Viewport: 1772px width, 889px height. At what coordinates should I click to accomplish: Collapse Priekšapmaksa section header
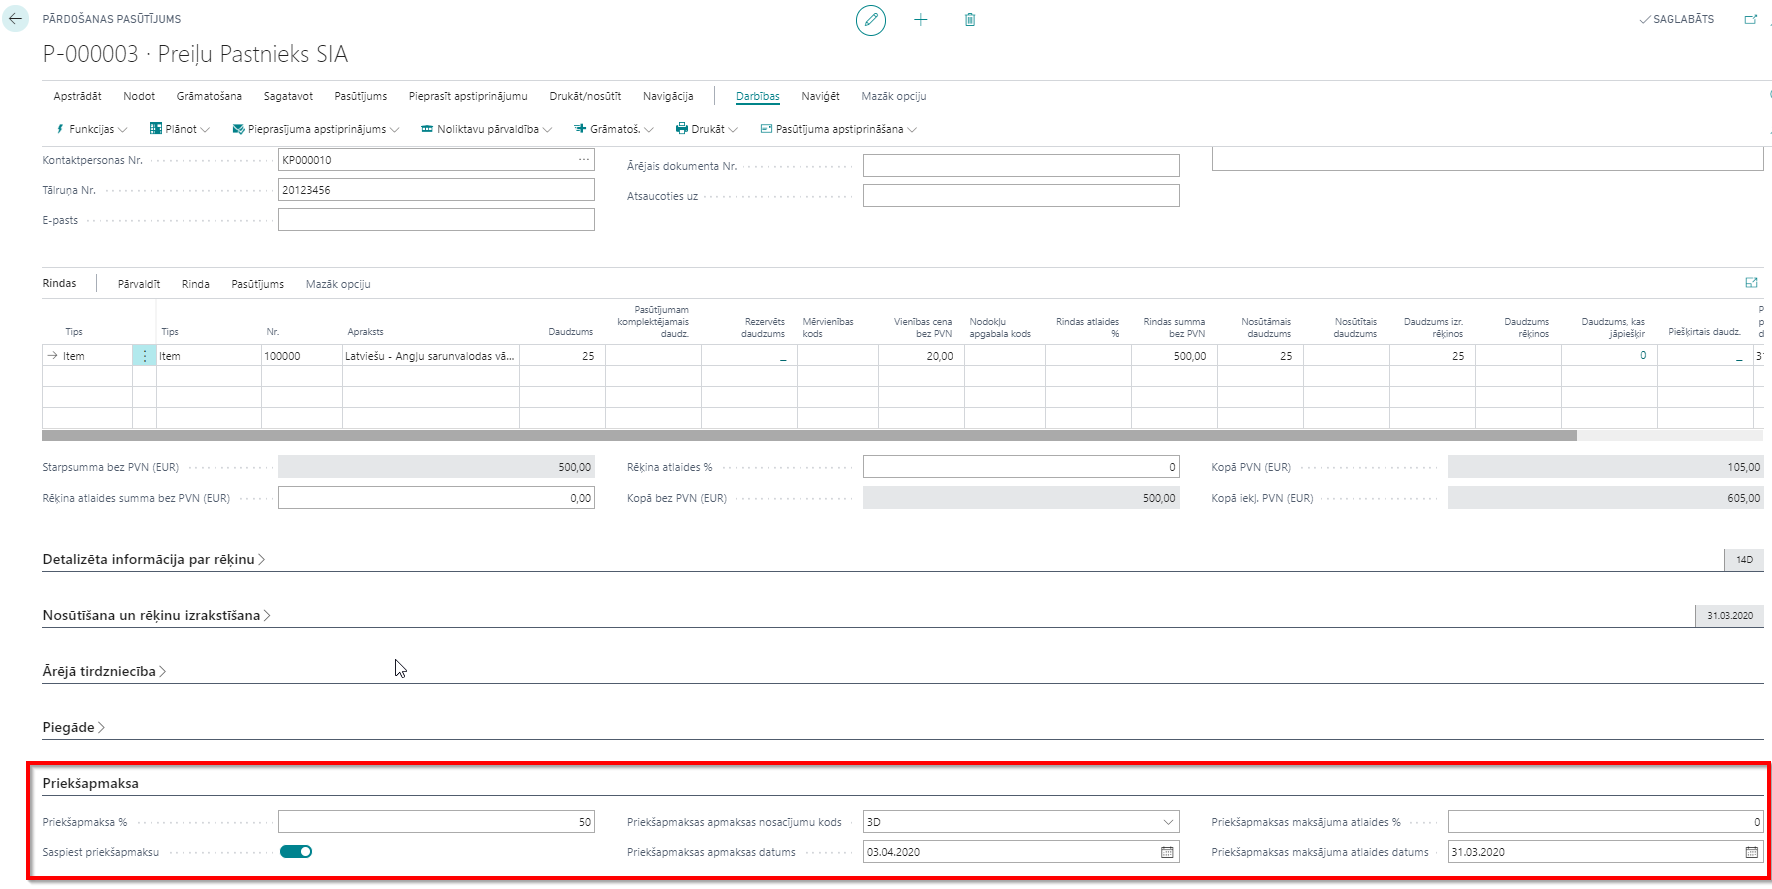click(90, 783)
